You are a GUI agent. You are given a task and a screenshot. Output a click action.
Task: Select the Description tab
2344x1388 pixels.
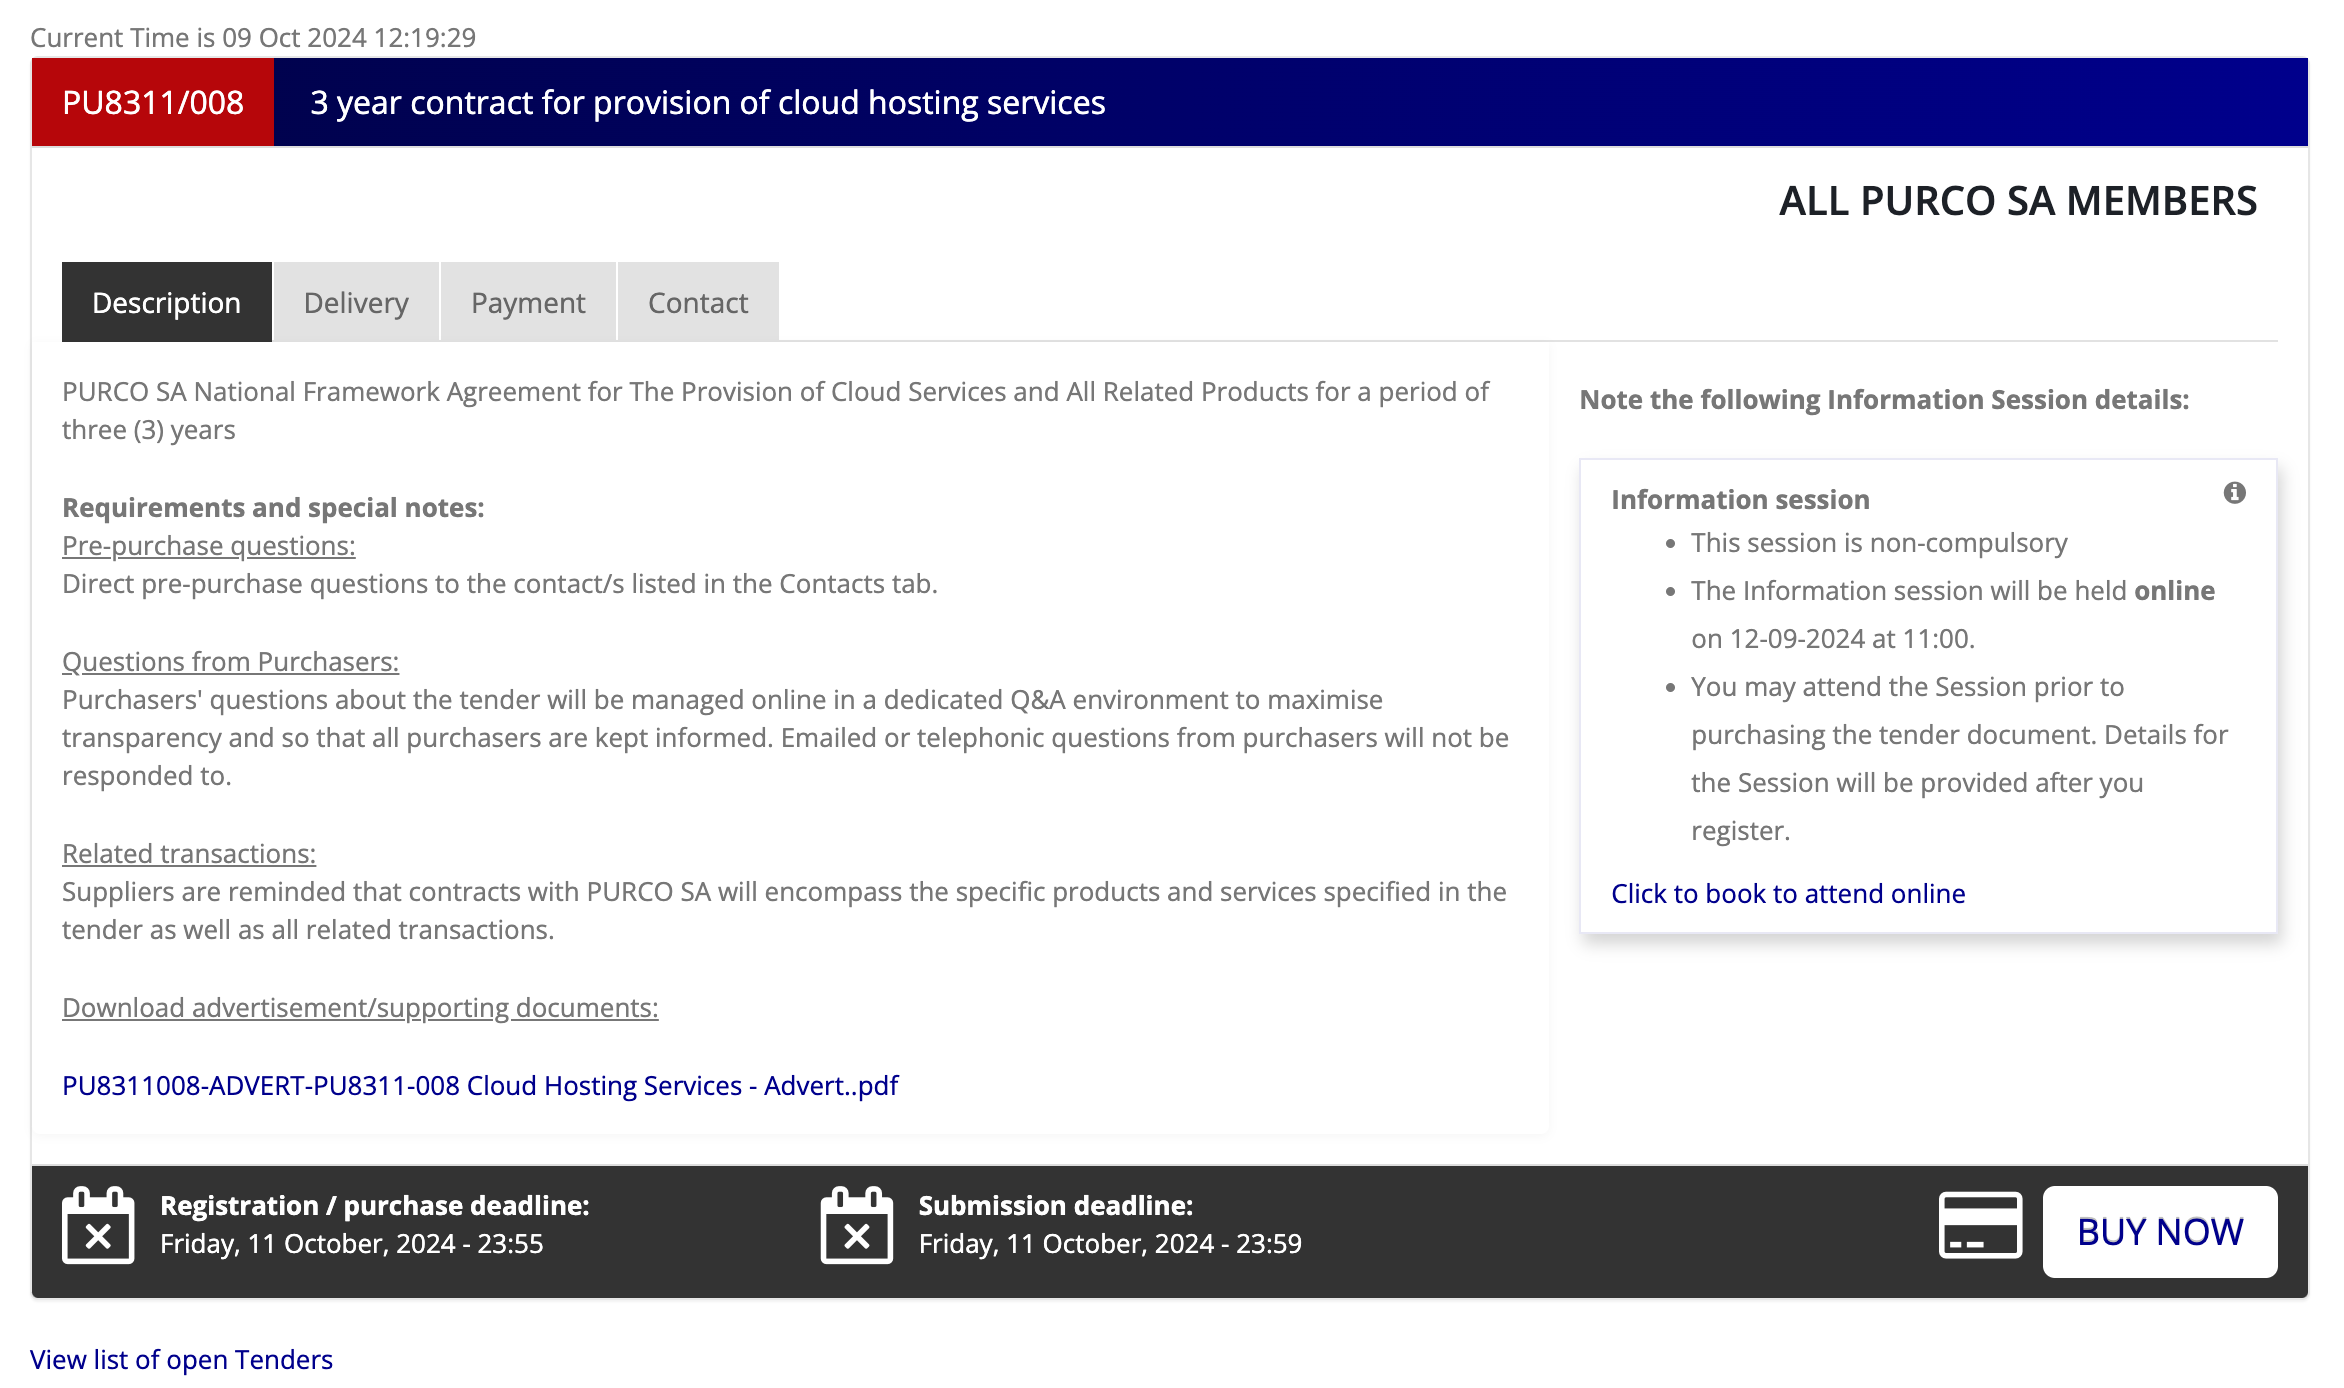point(166,301)
